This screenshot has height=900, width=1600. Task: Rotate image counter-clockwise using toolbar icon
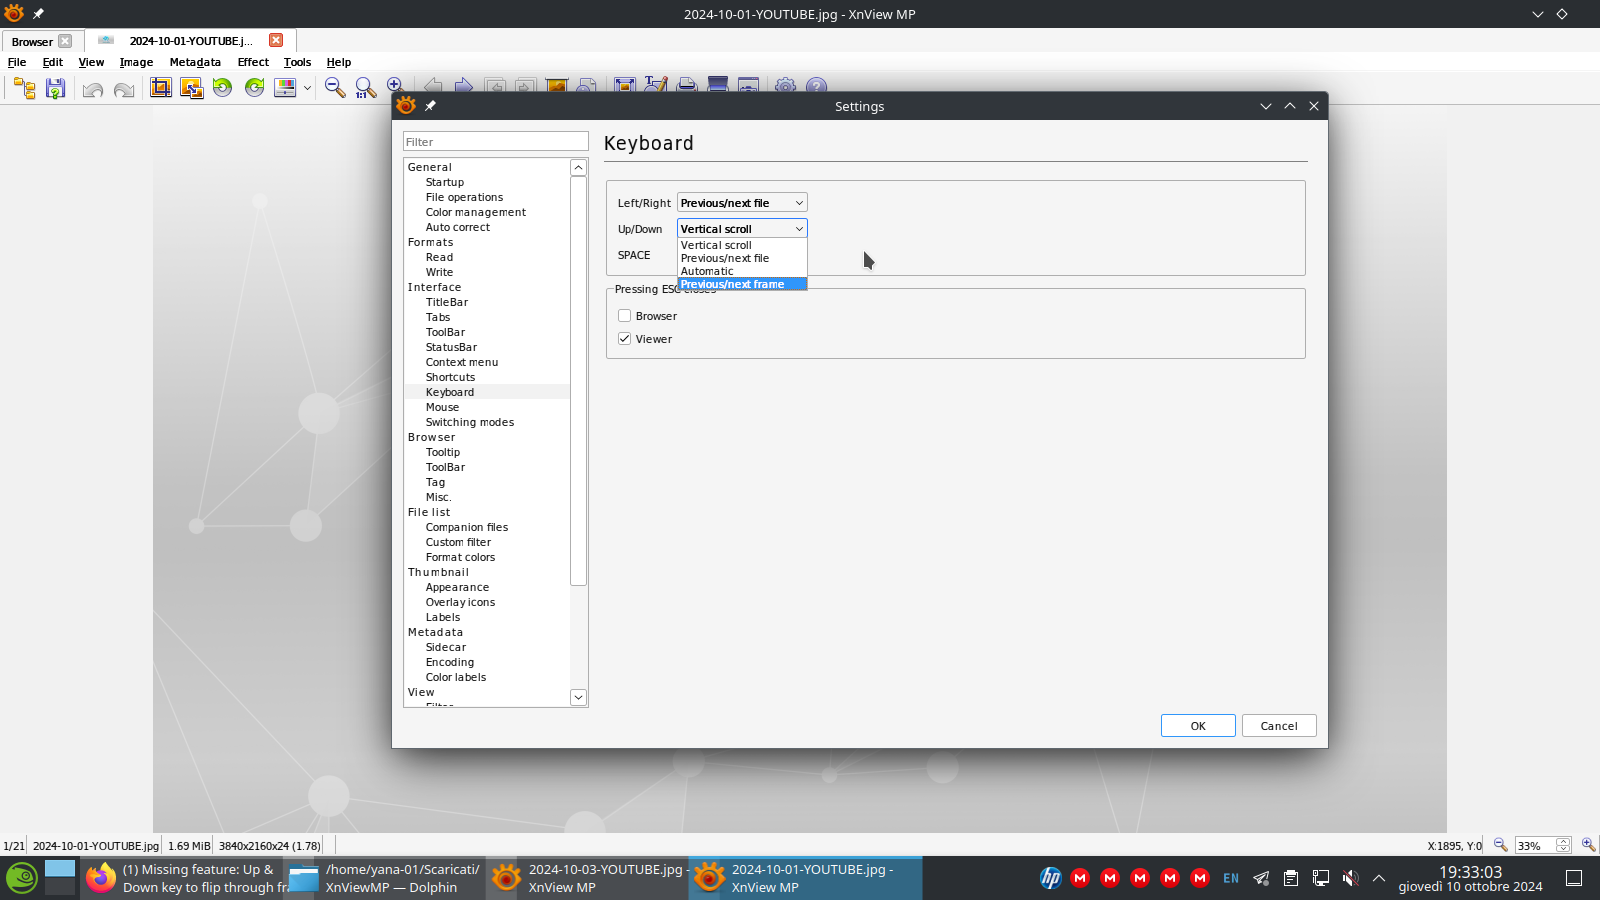[x=222, y=88]
